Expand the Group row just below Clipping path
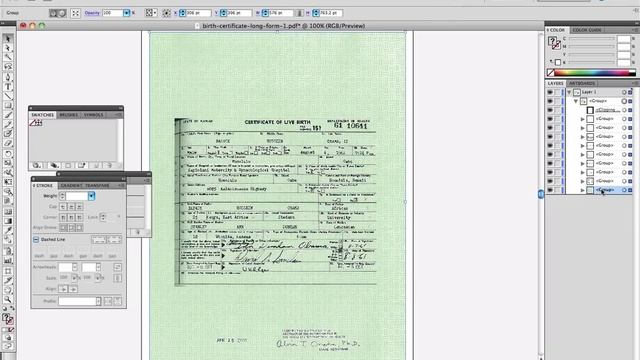Image resolution: width=640 pixels, height=360 pixels. (582, 119)
